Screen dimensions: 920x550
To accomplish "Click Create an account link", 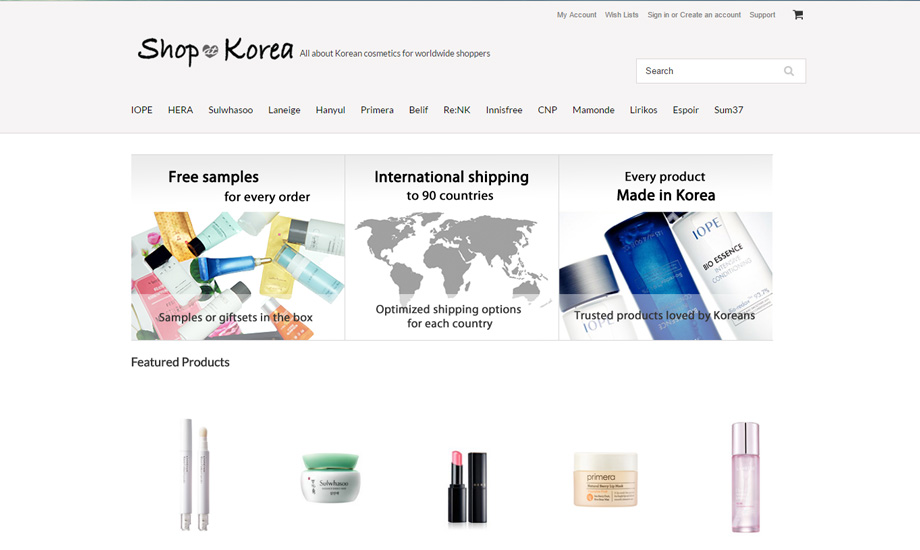I will [710, 15].
